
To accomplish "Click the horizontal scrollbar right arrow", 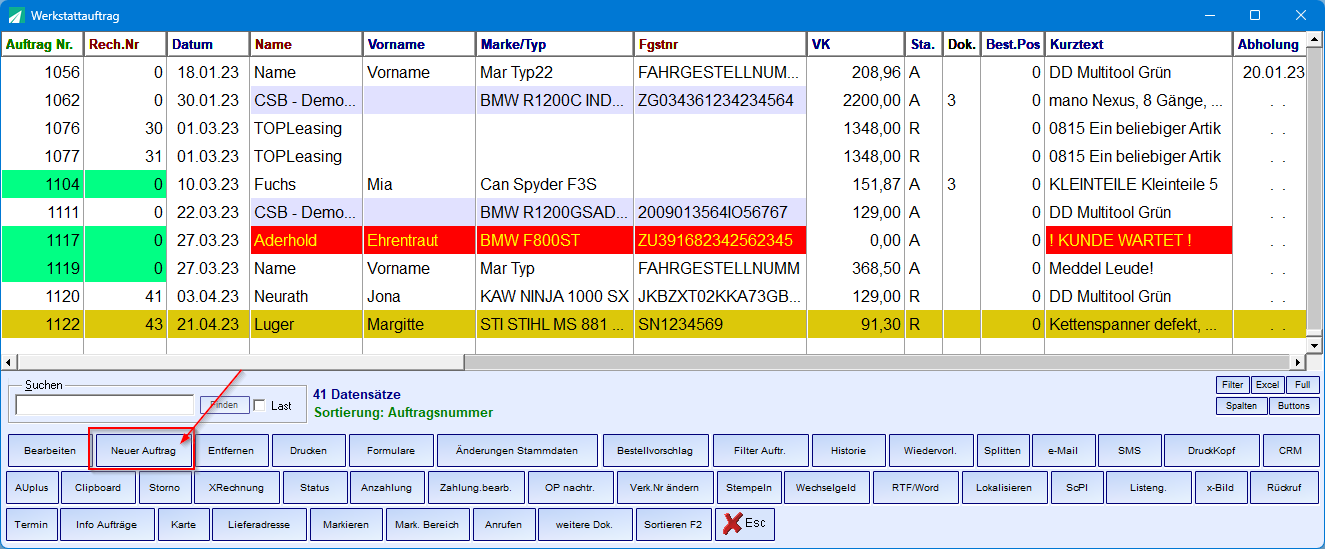I will pyautogui.click(x=1299, y=362).
